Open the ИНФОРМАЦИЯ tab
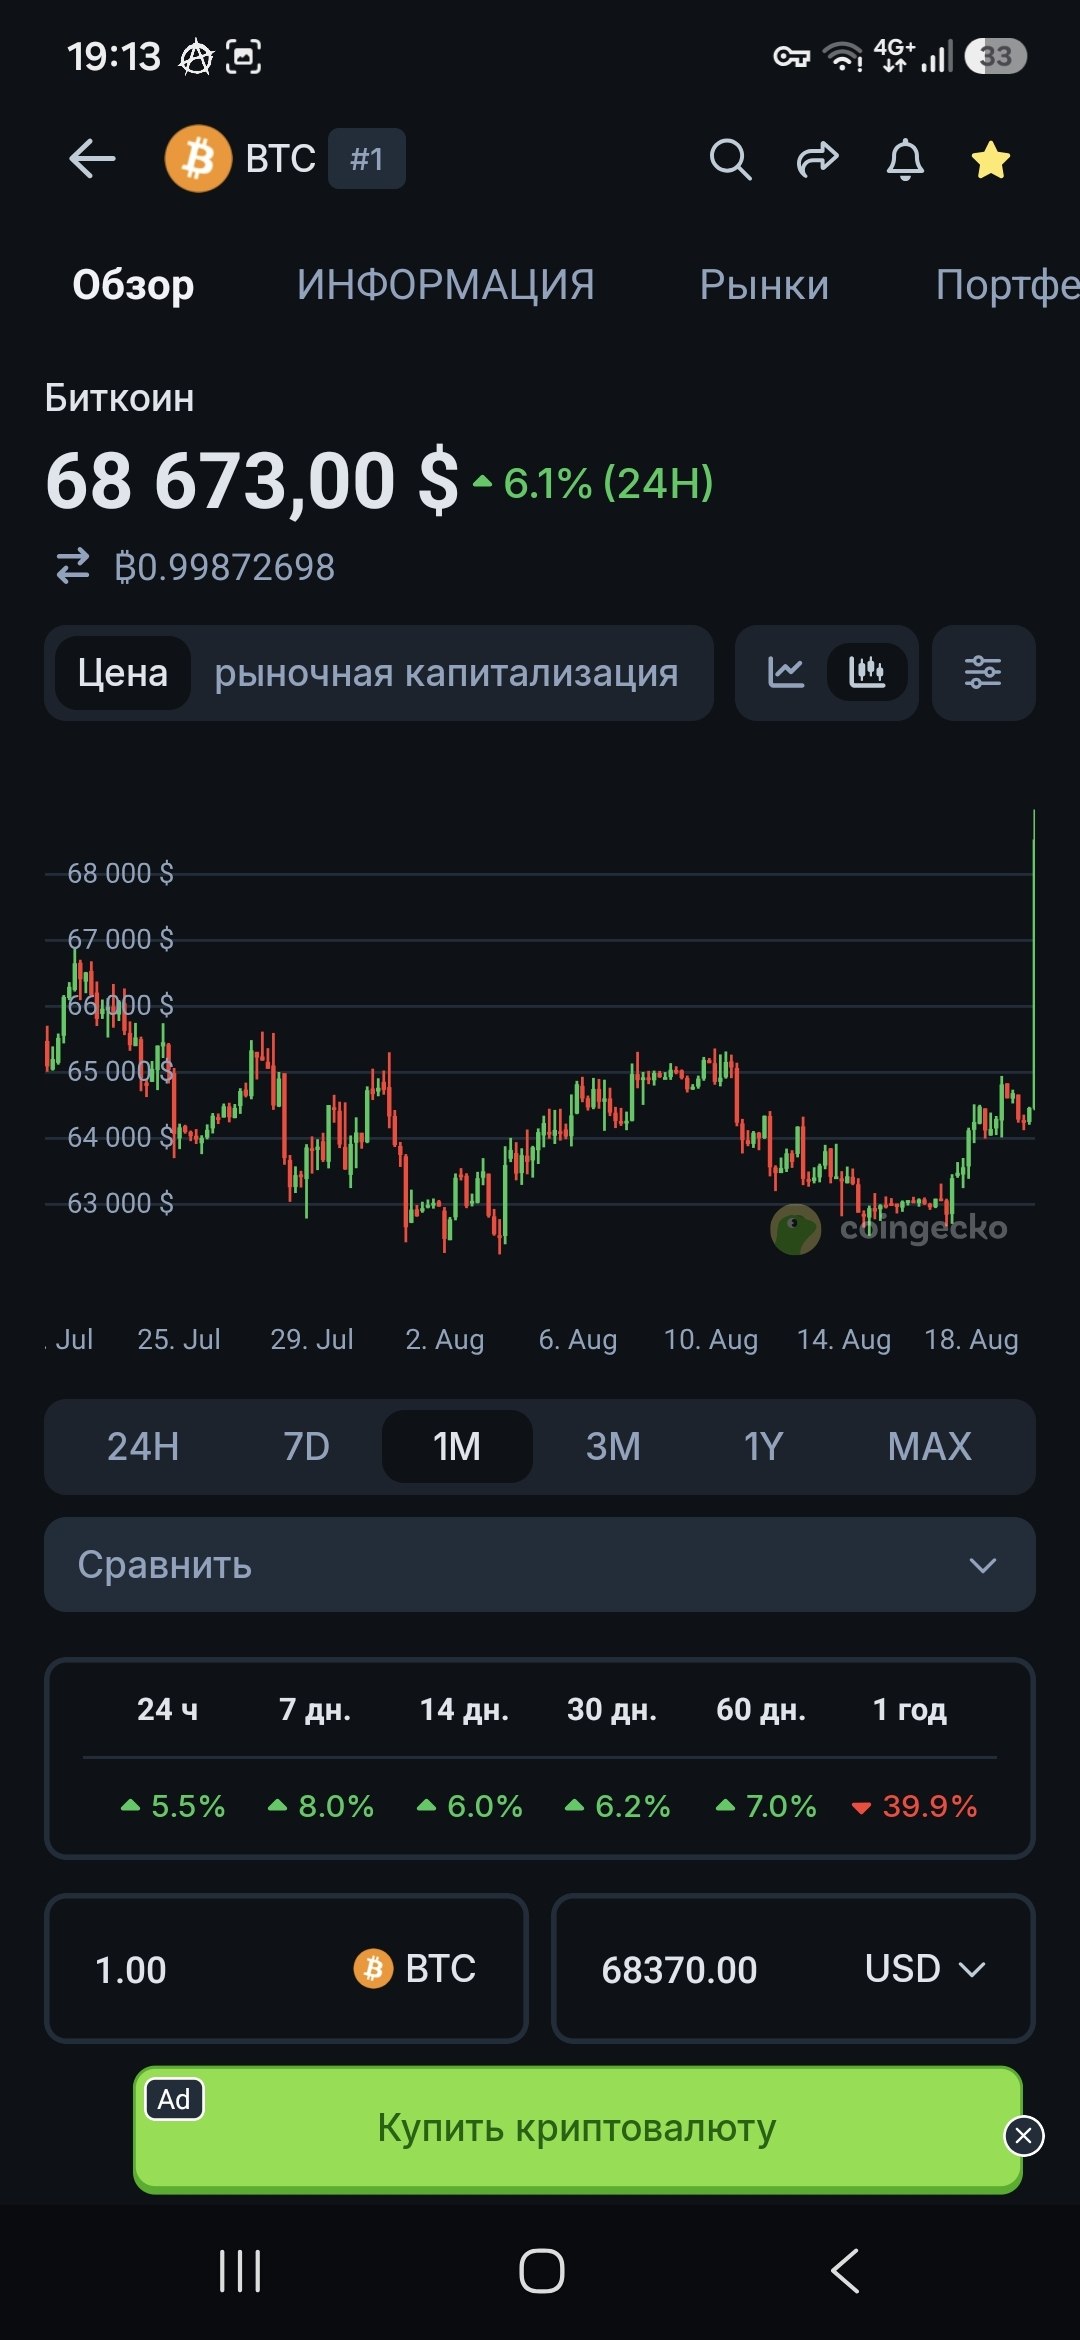1080x2340 pixels. pos(445,285)
